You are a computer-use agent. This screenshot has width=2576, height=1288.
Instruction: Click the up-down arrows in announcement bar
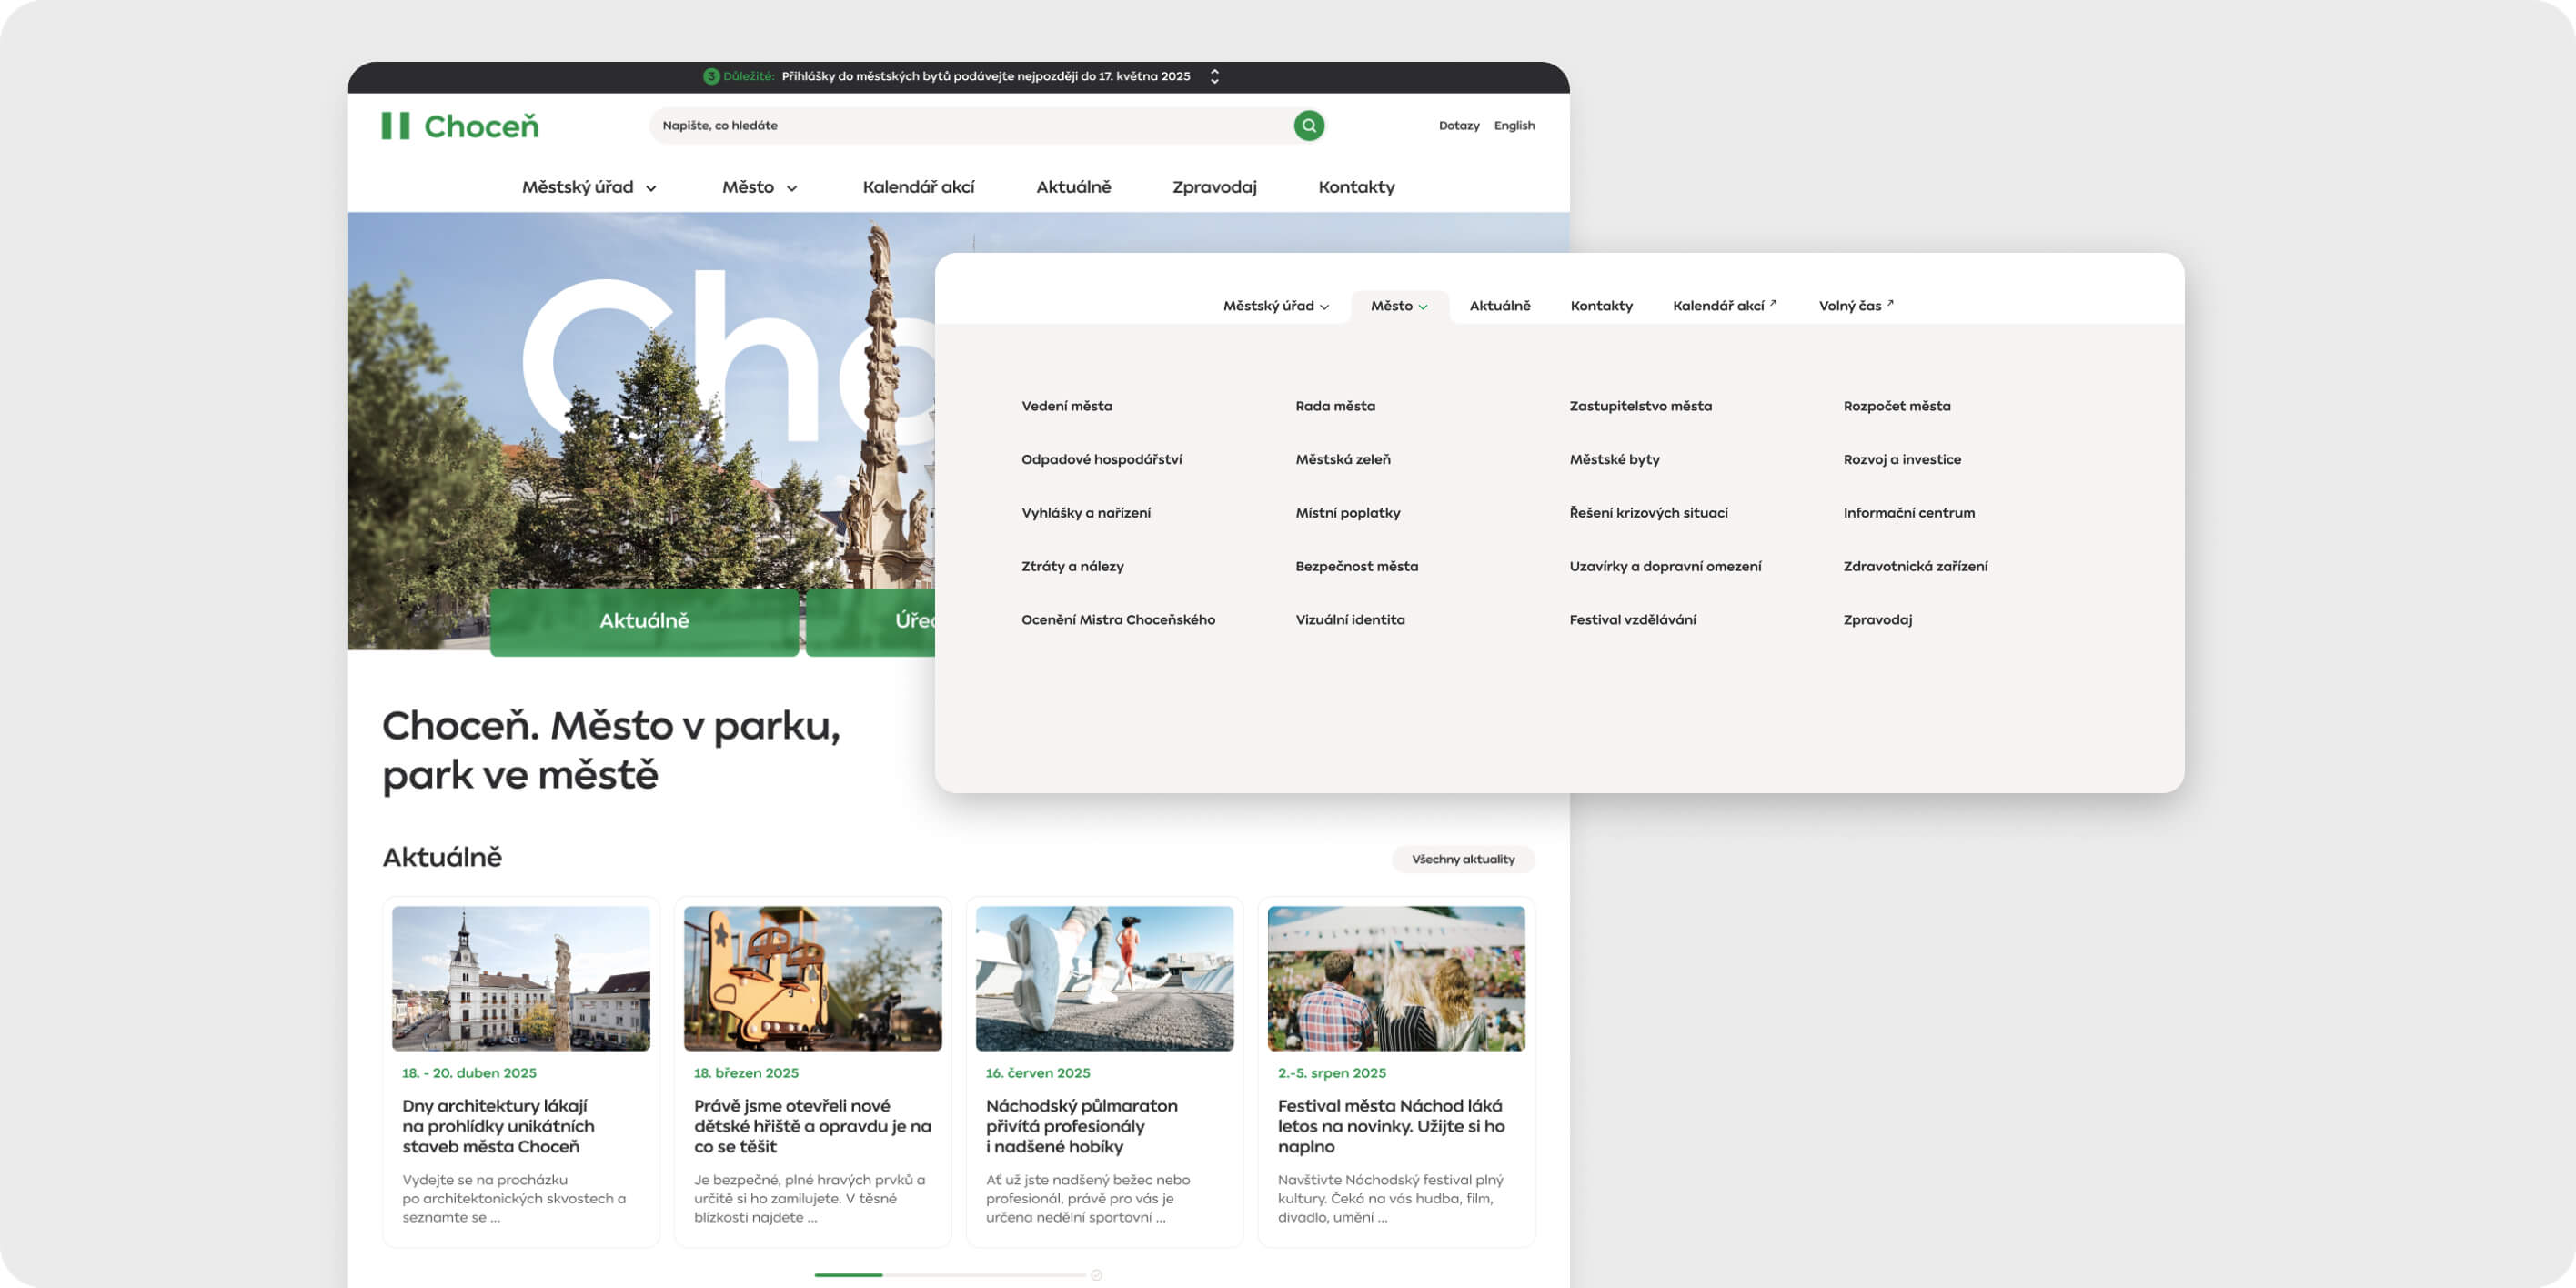click(1214, 76)
